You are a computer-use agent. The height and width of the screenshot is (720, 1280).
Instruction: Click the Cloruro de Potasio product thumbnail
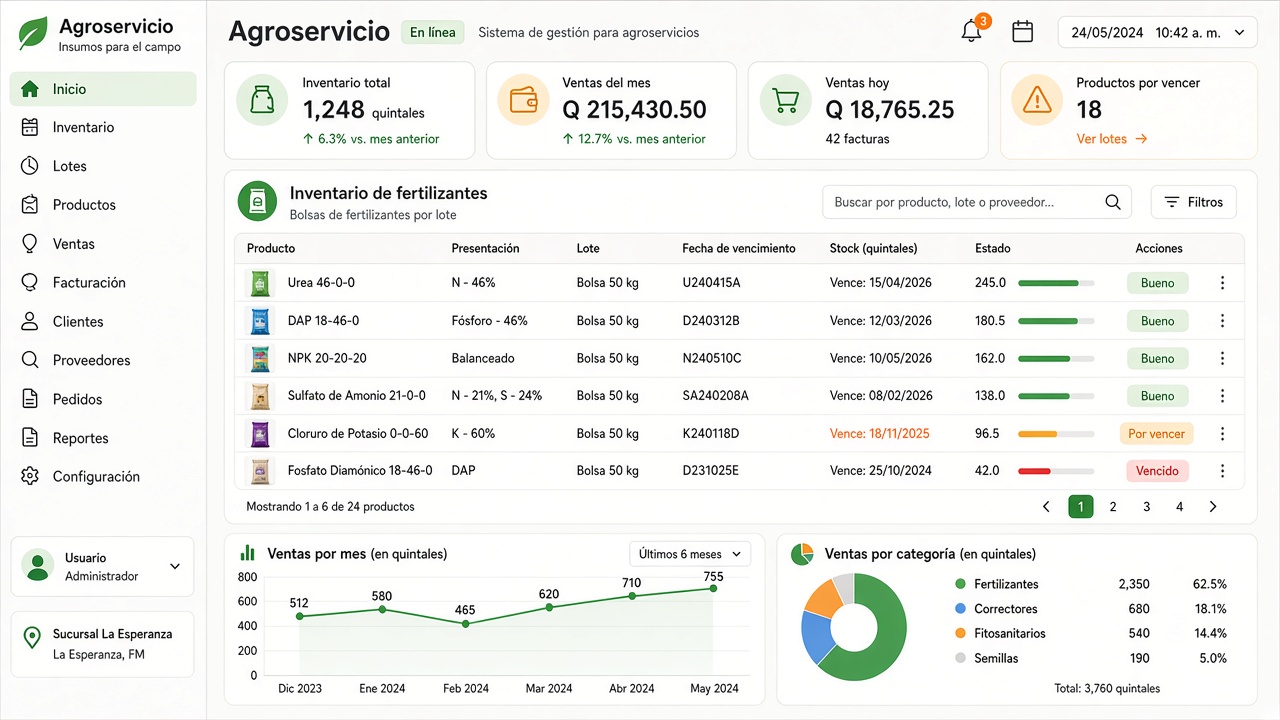tap(260, 434)
